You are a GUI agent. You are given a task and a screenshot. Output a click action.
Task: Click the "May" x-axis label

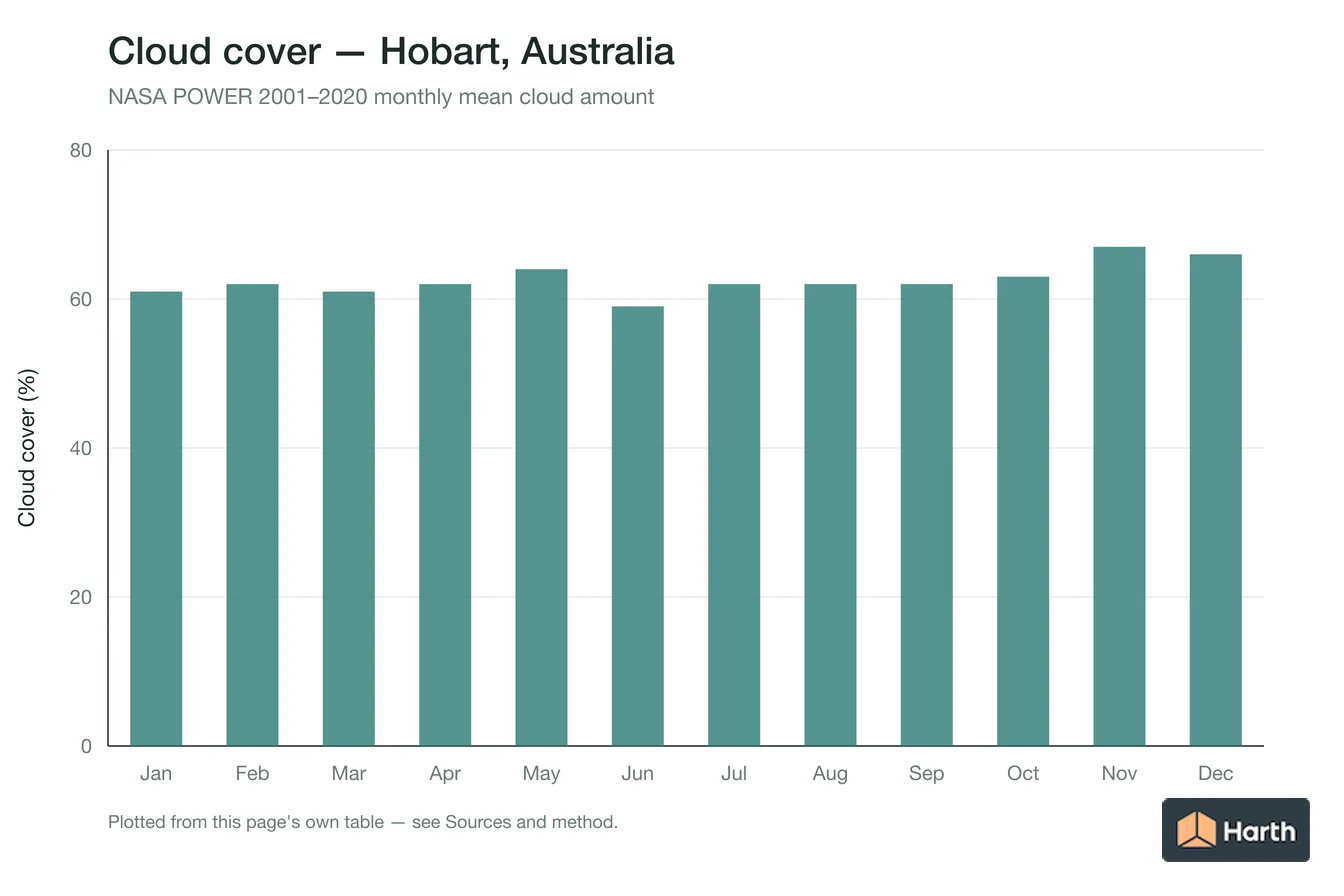[541, 773]
